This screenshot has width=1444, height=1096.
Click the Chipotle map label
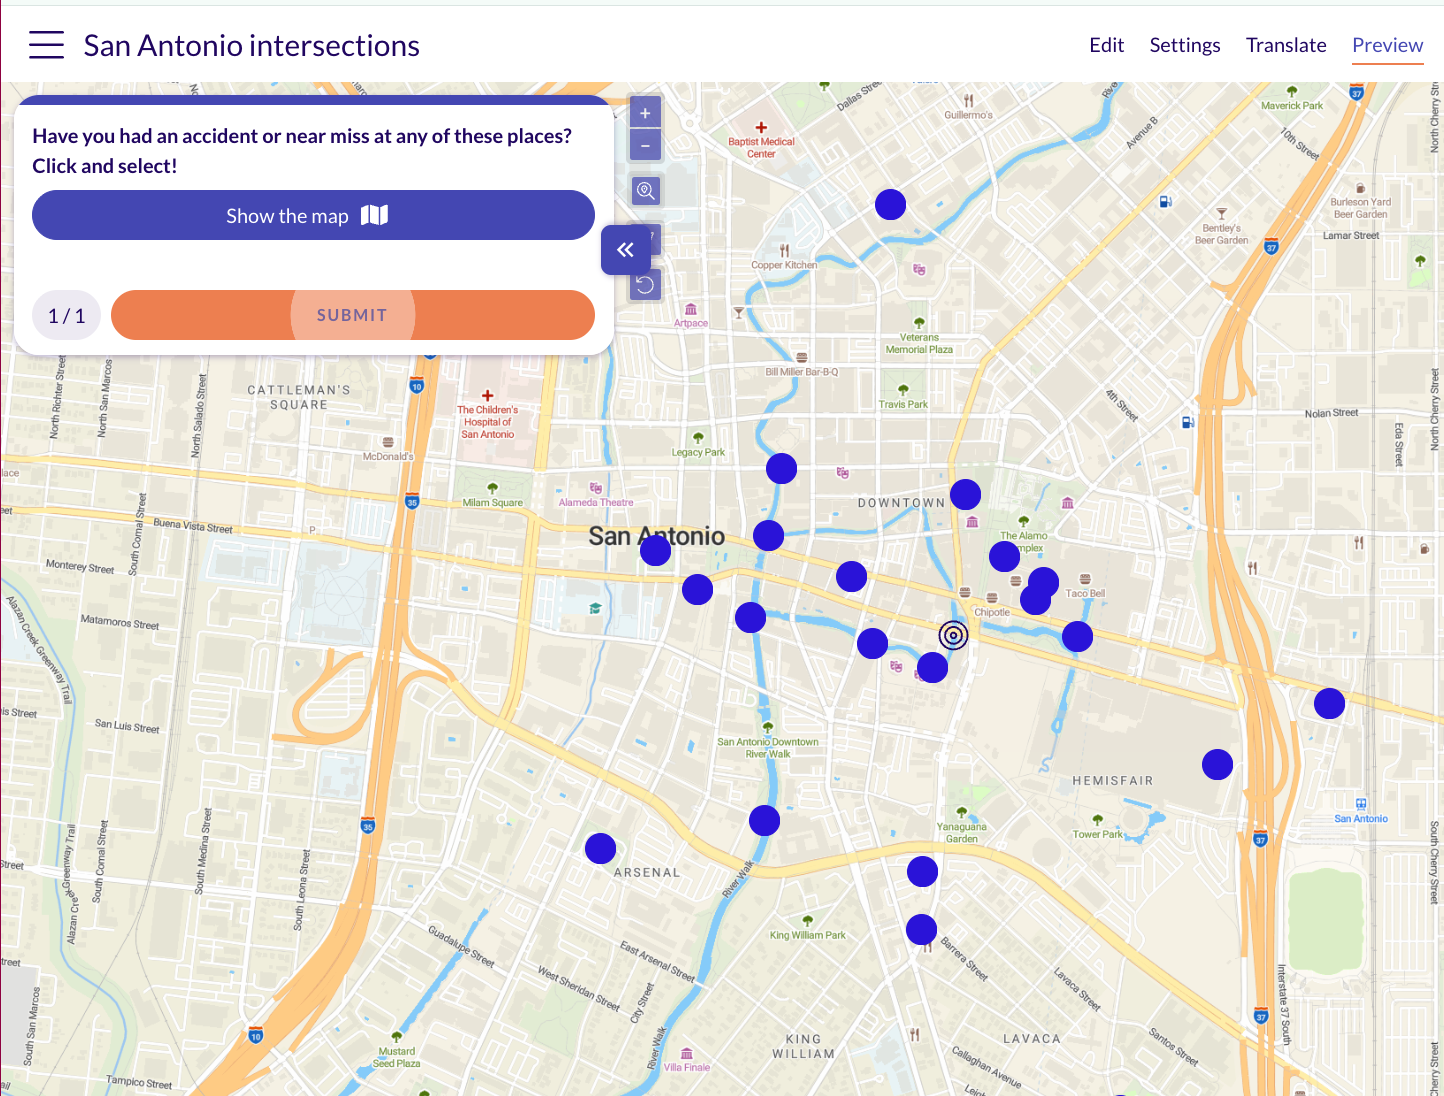click(x=992, y=612)
